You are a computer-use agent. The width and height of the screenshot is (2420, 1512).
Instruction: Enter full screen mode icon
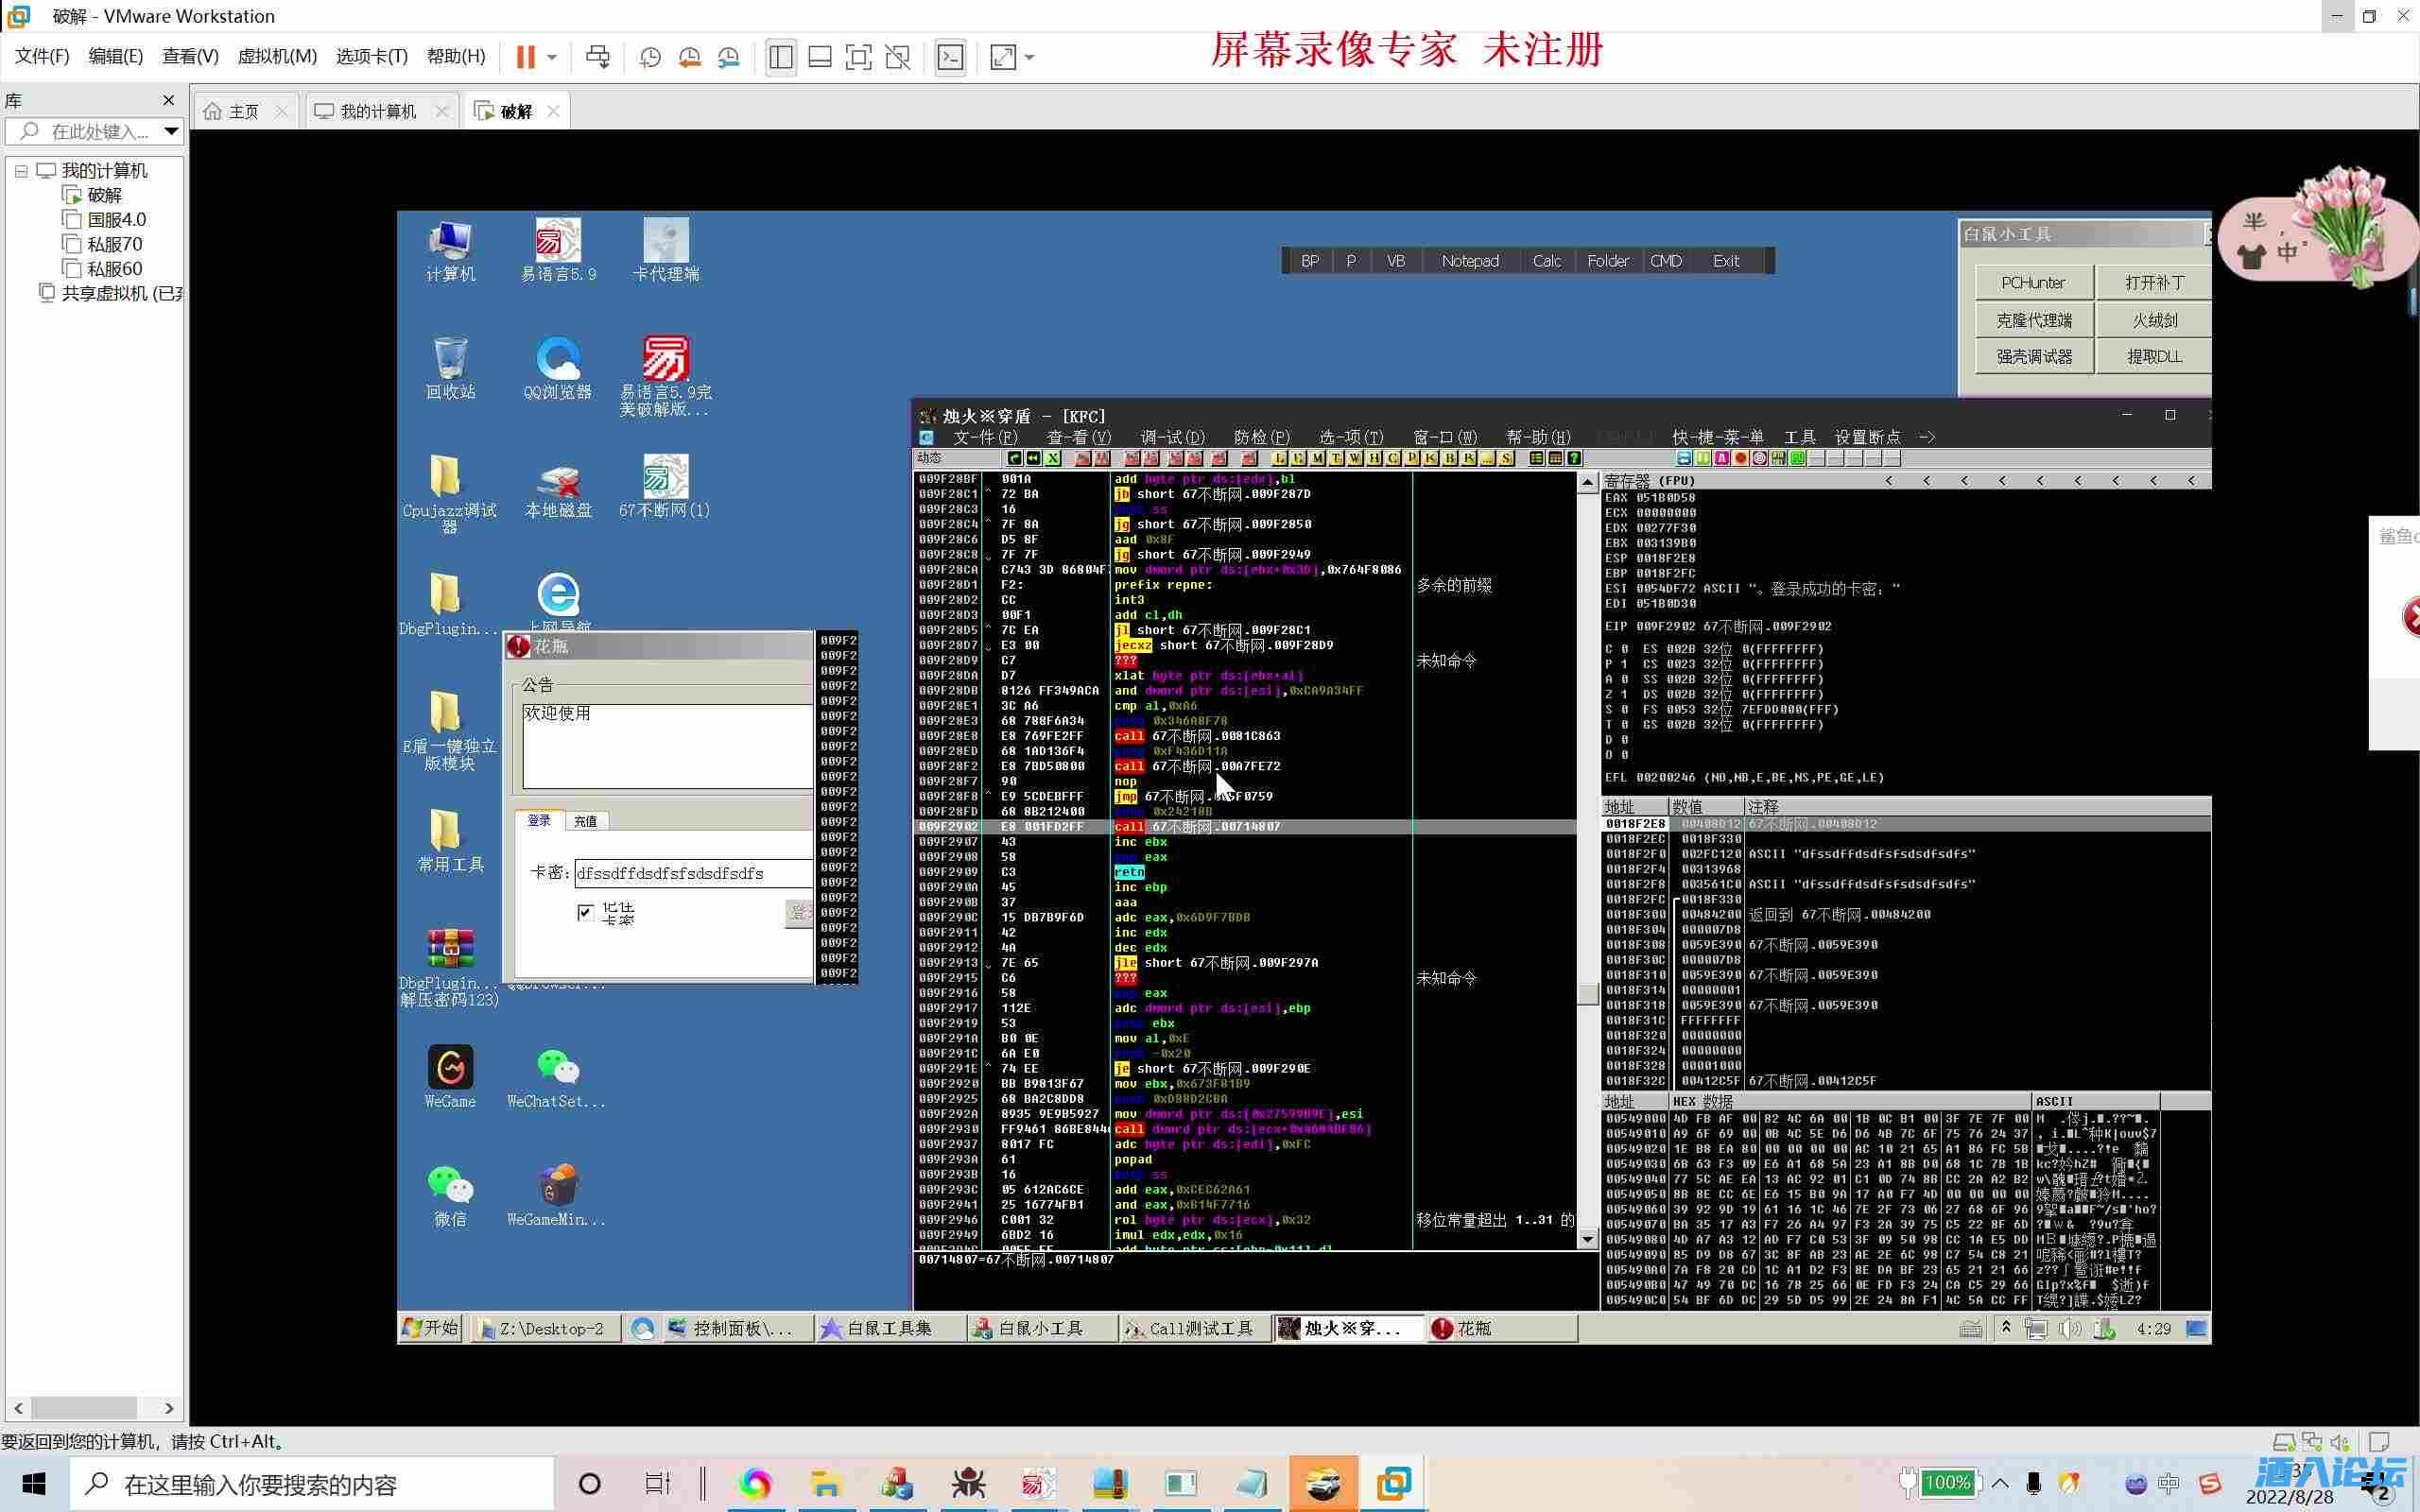pyautogui.click(x=858, y=57)
